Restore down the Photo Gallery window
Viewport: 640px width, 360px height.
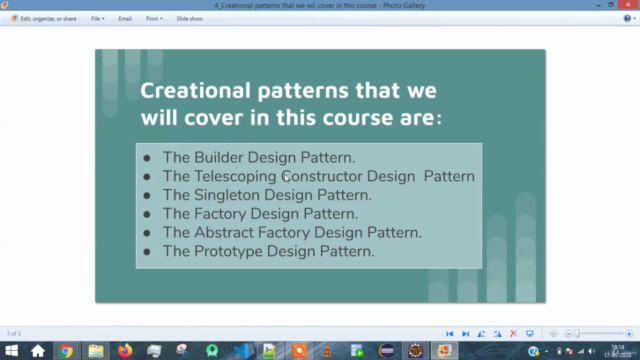point(611,5)
